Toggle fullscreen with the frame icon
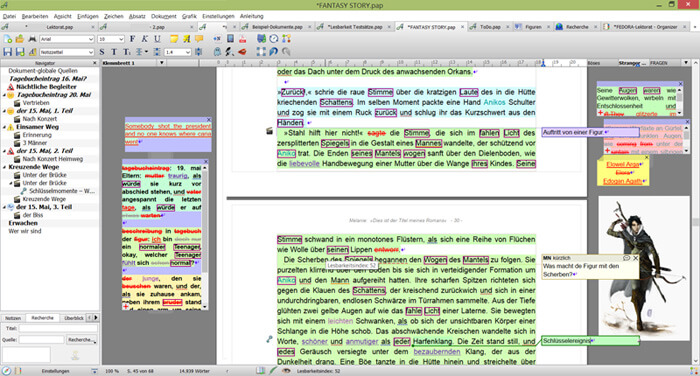This screenshot has height=376, width=700. point(261,52)
